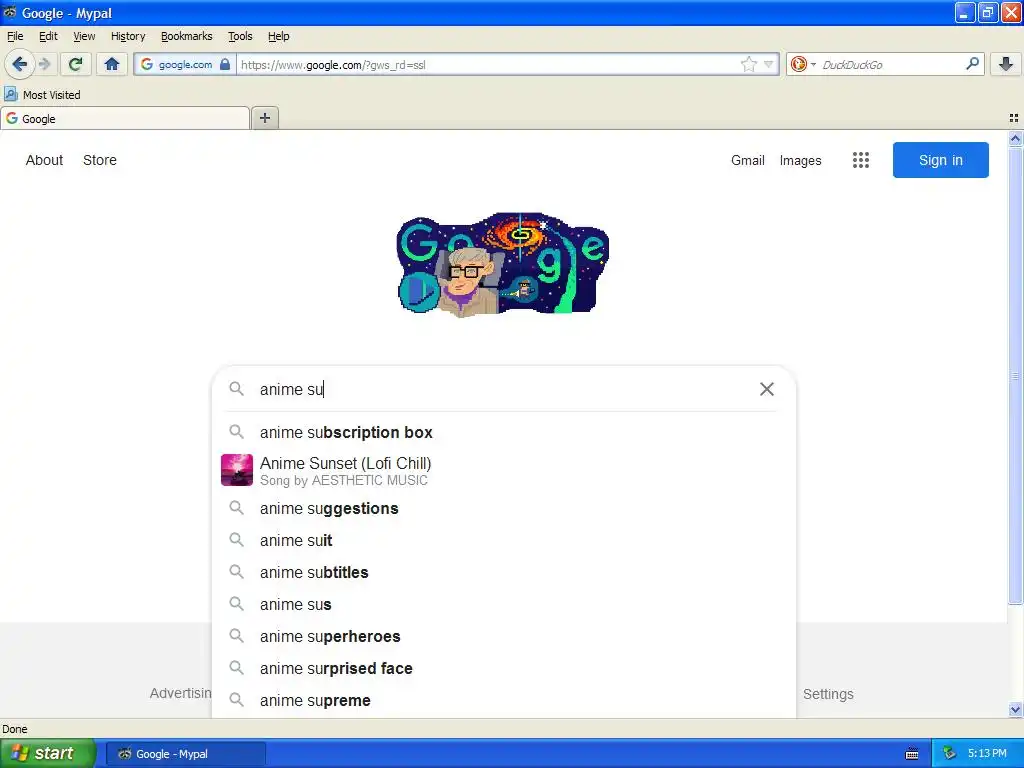Screen dimensions: 1024x768
Task: Click the 5:13 PM clock
Action: click(x=987, y=754)
